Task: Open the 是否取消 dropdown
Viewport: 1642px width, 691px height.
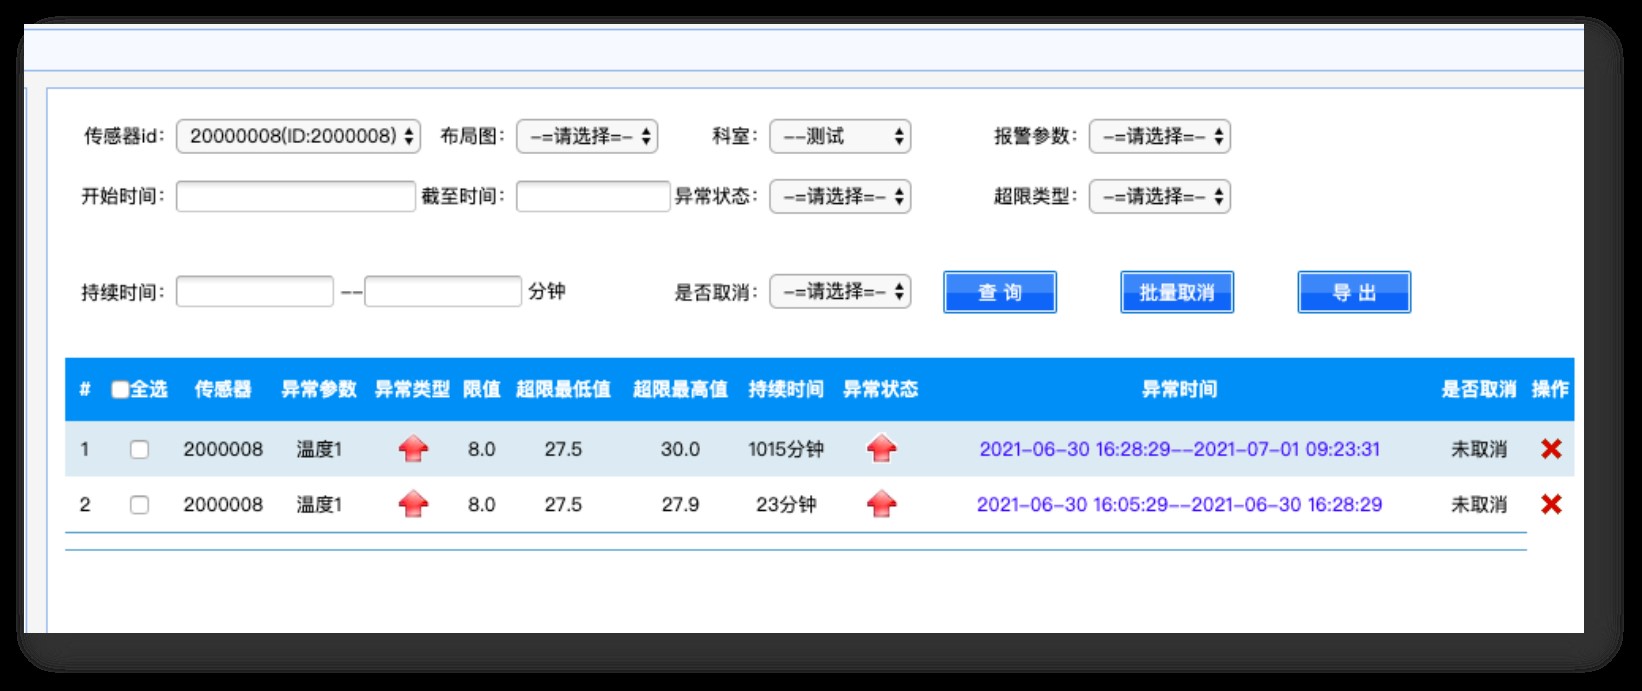Action: point(839,292)
